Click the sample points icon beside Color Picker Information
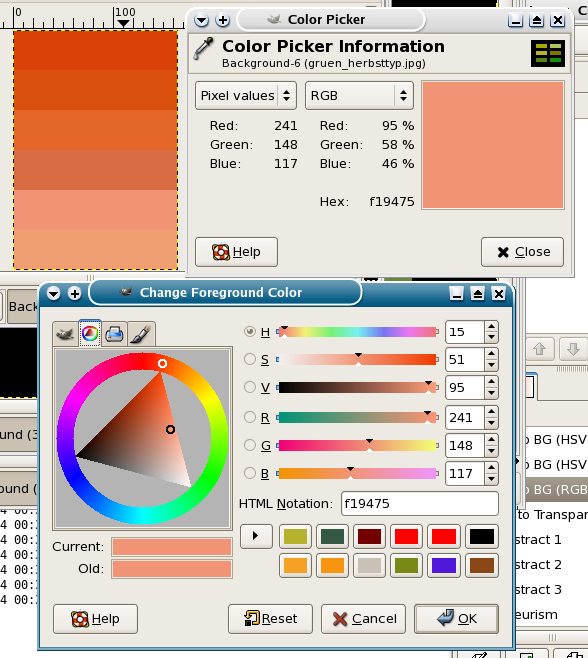Image resolution: width=588 pixels, height=658 pixels. 548,54
